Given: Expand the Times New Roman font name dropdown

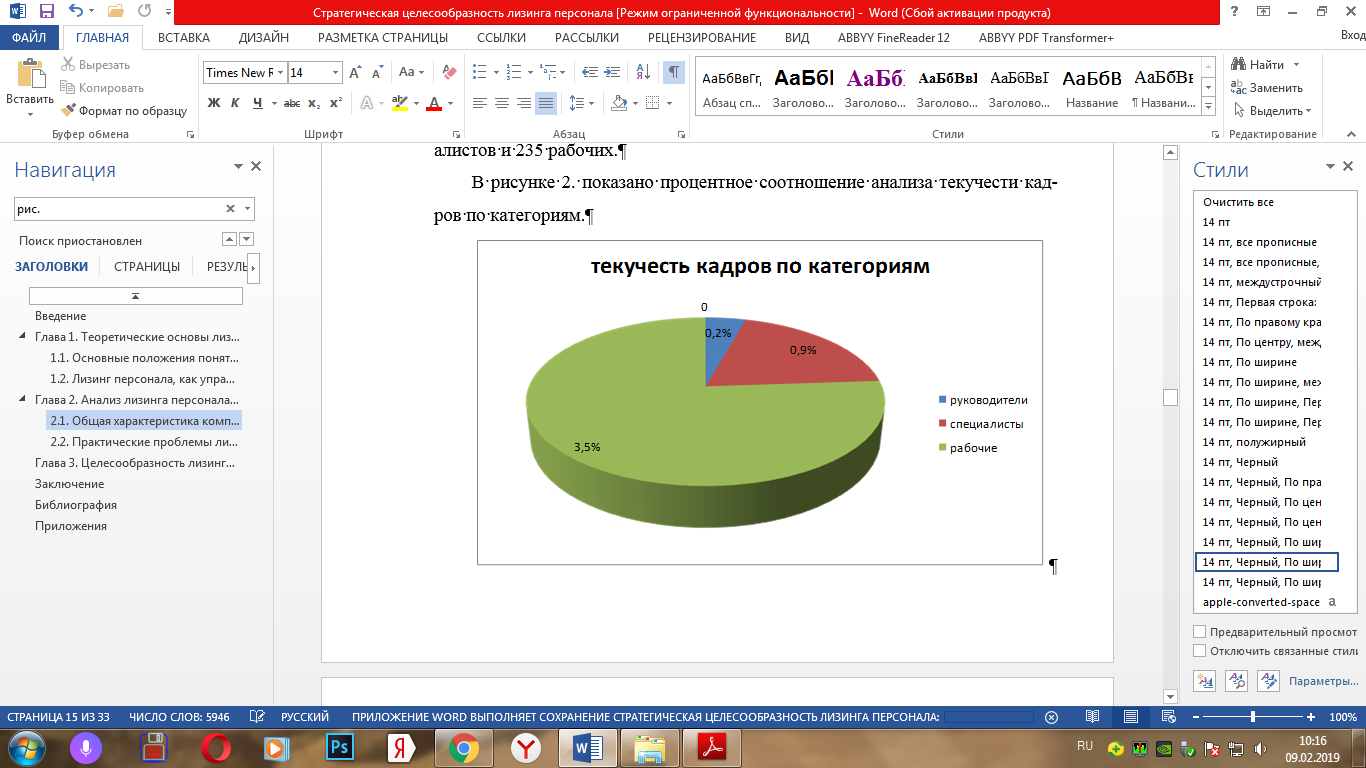Looking at the screenshot, I should (x=281, y=73).
